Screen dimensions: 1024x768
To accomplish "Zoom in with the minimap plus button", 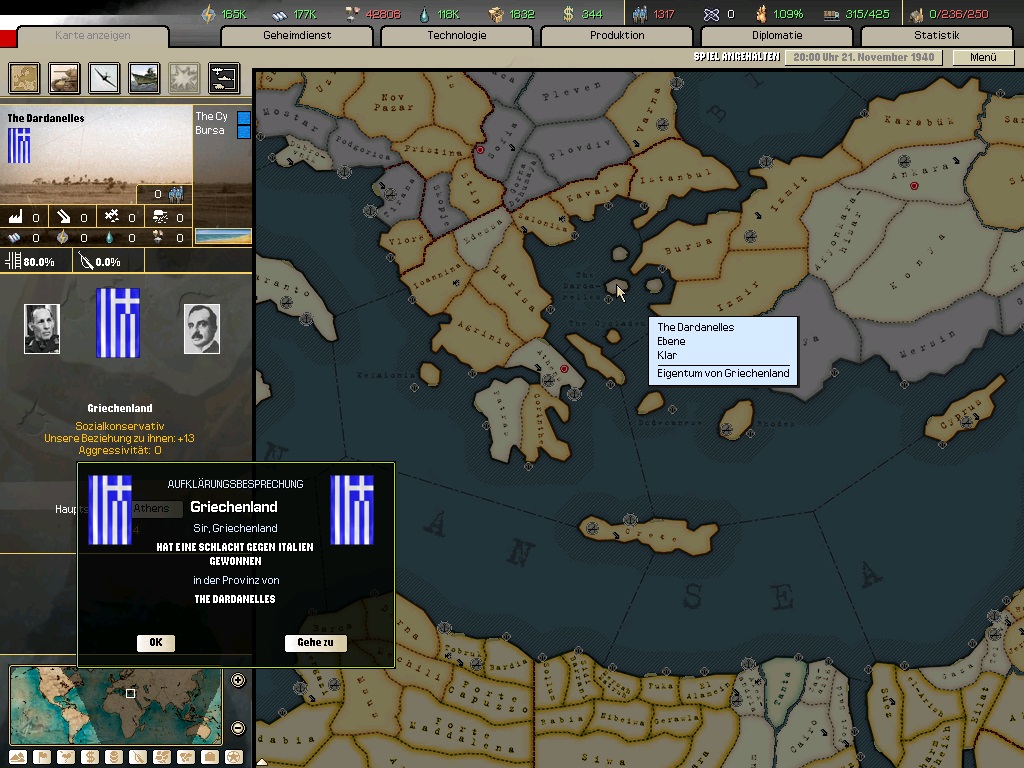I will (238, 681).
